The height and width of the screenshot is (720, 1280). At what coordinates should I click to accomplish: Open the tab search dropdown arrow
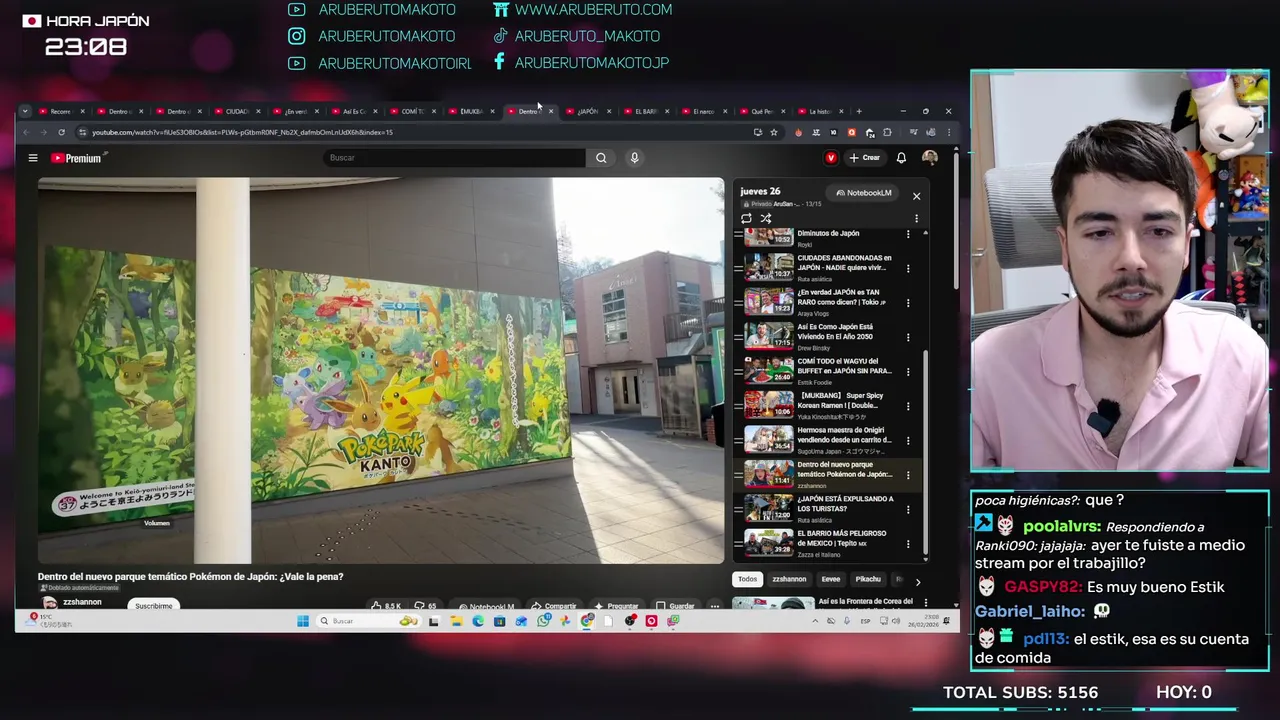pyautogui.click(x=26, y=111)
